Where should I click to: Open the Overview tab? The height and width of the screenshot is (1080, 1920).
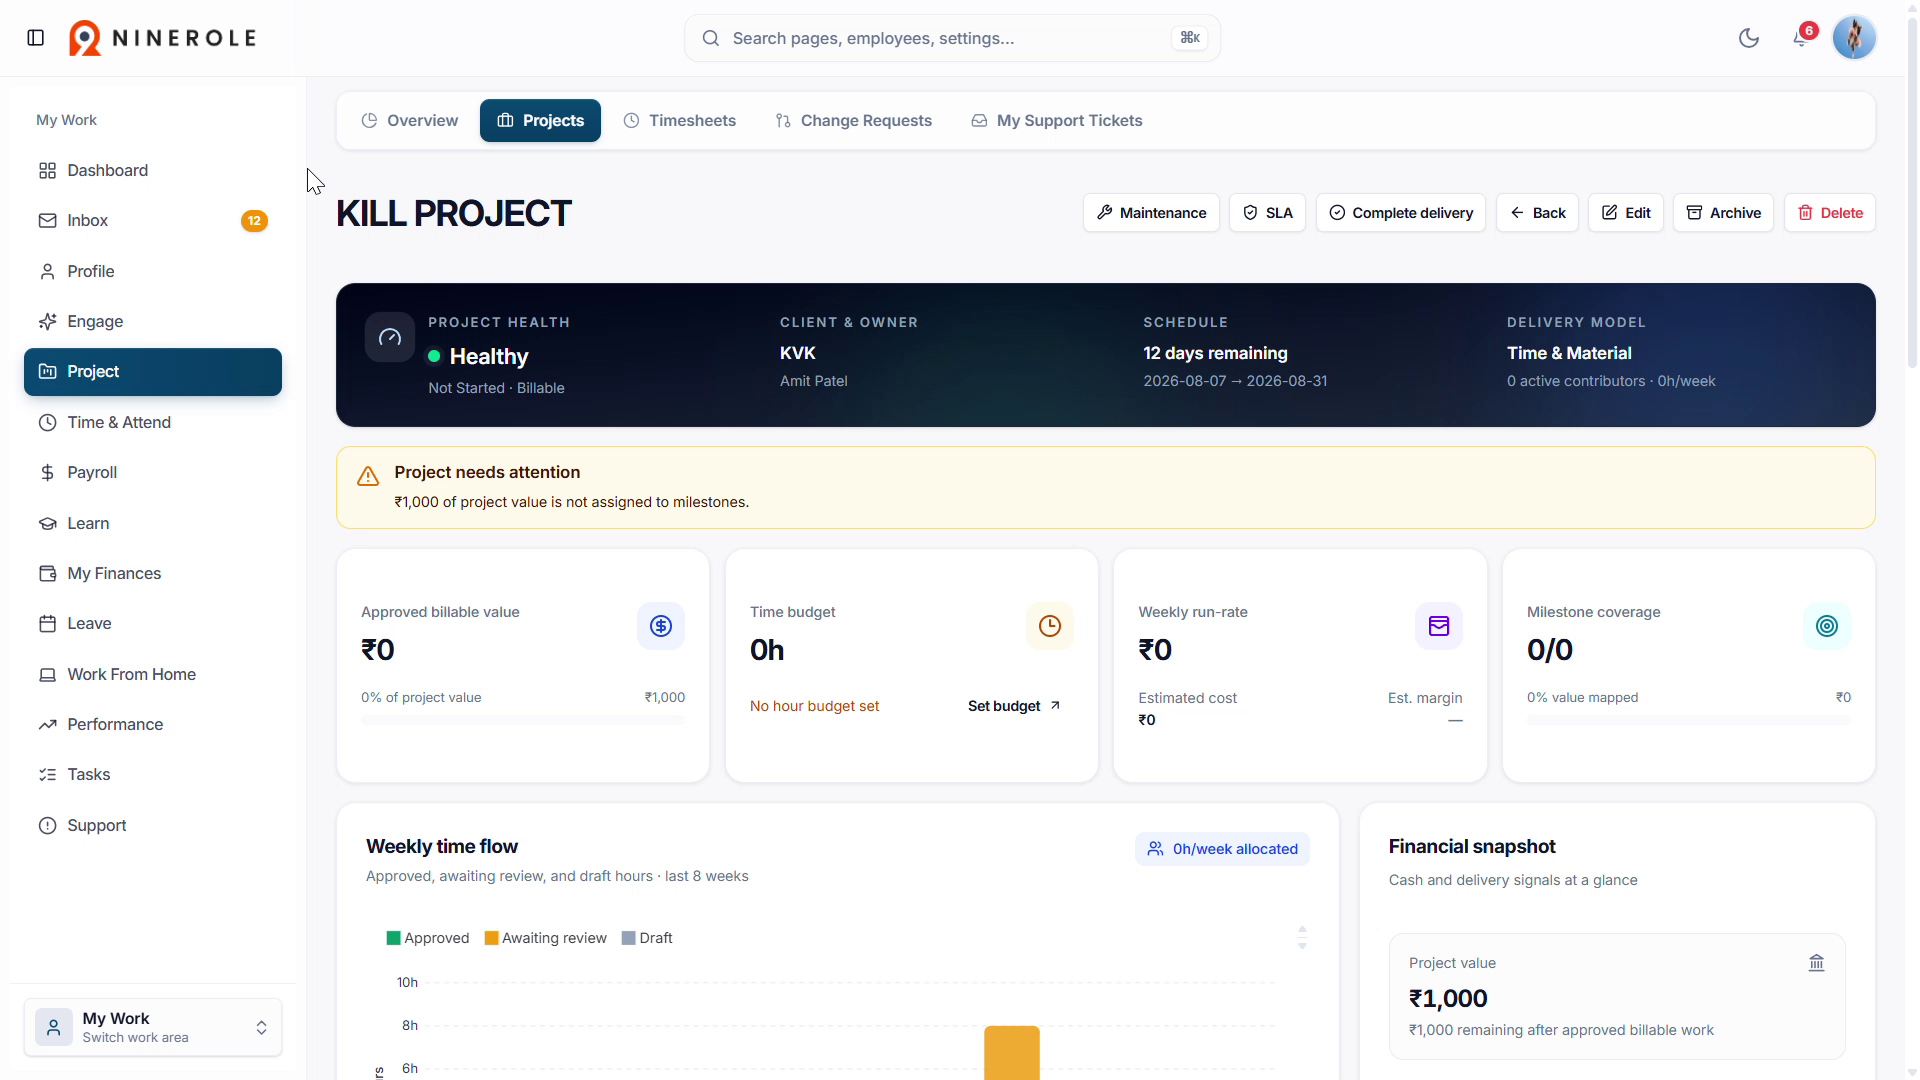(x=410, y=120)
